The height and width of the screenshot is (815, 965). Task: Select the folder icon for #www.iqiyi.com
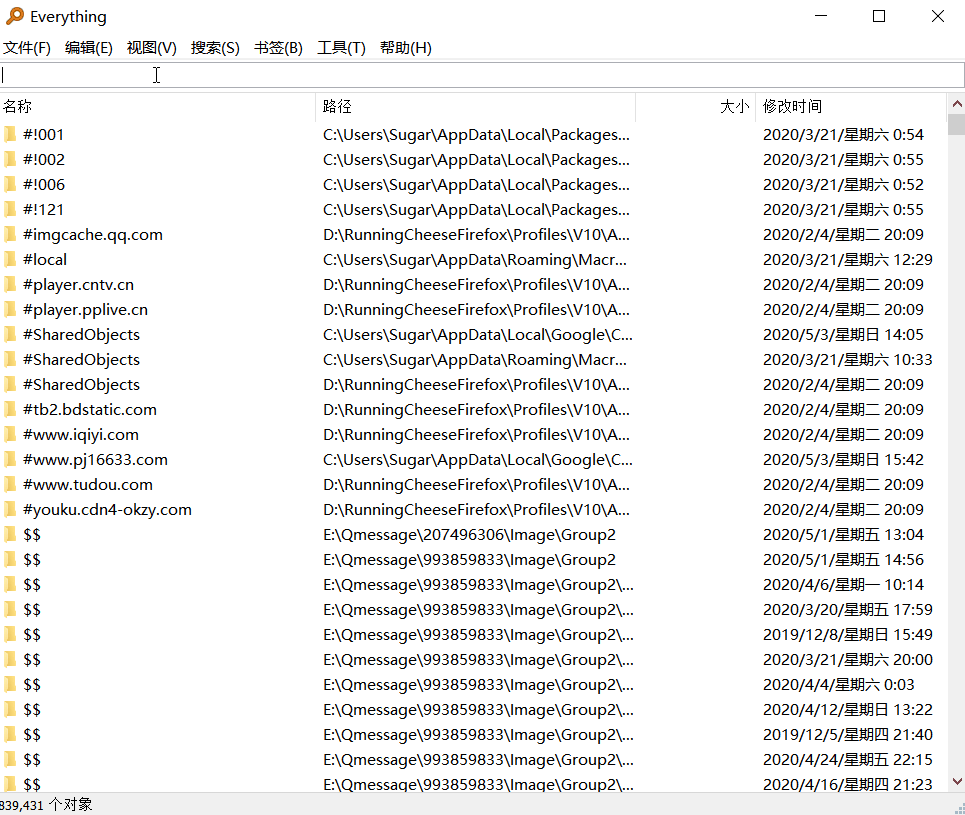tap(10, 434)
